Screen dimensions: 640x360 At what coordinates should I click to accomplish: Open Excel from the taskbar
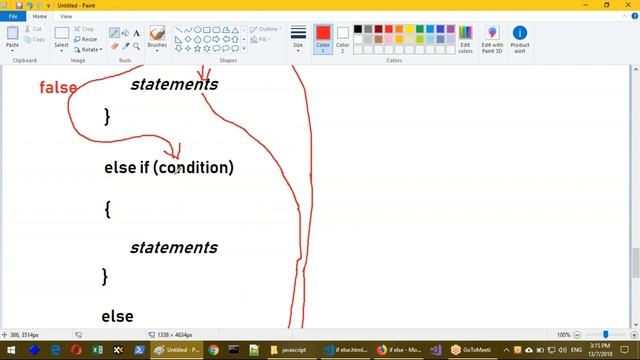pyautogui.click(x=98, y=350)
